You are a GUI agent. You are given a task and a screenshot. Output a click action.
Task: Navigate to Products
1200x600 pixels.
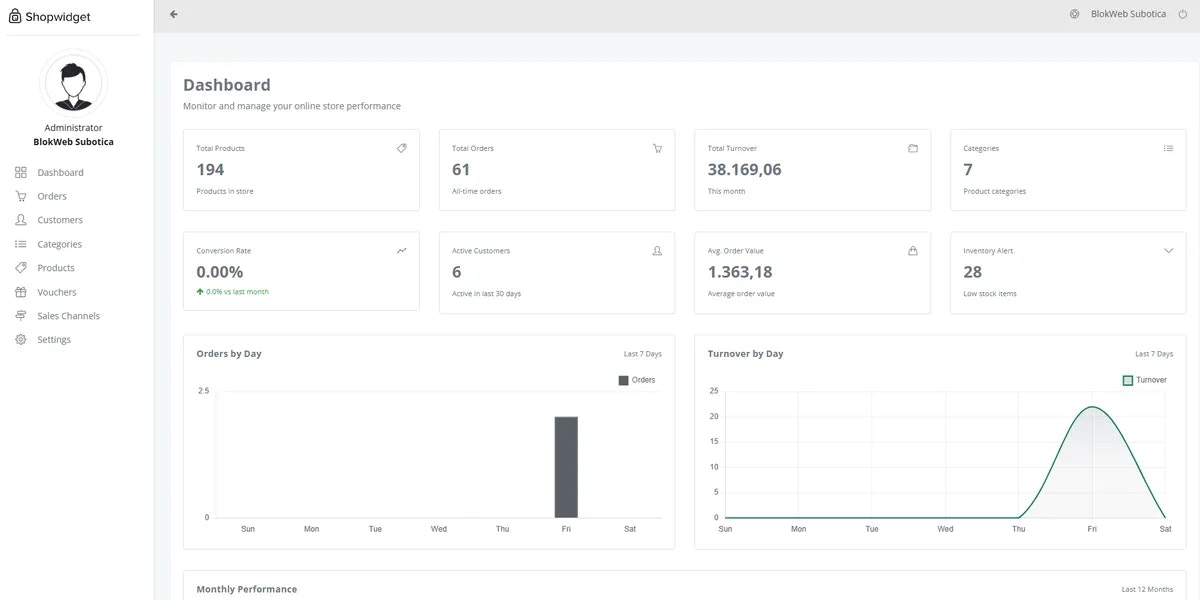[x=56, y=268]
